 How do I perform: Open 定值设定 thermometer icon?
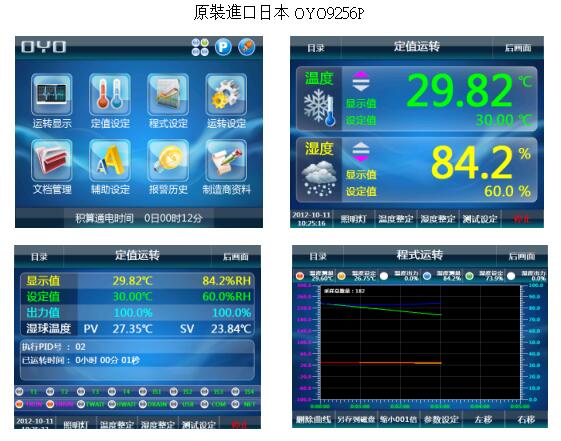coord(110,94)
